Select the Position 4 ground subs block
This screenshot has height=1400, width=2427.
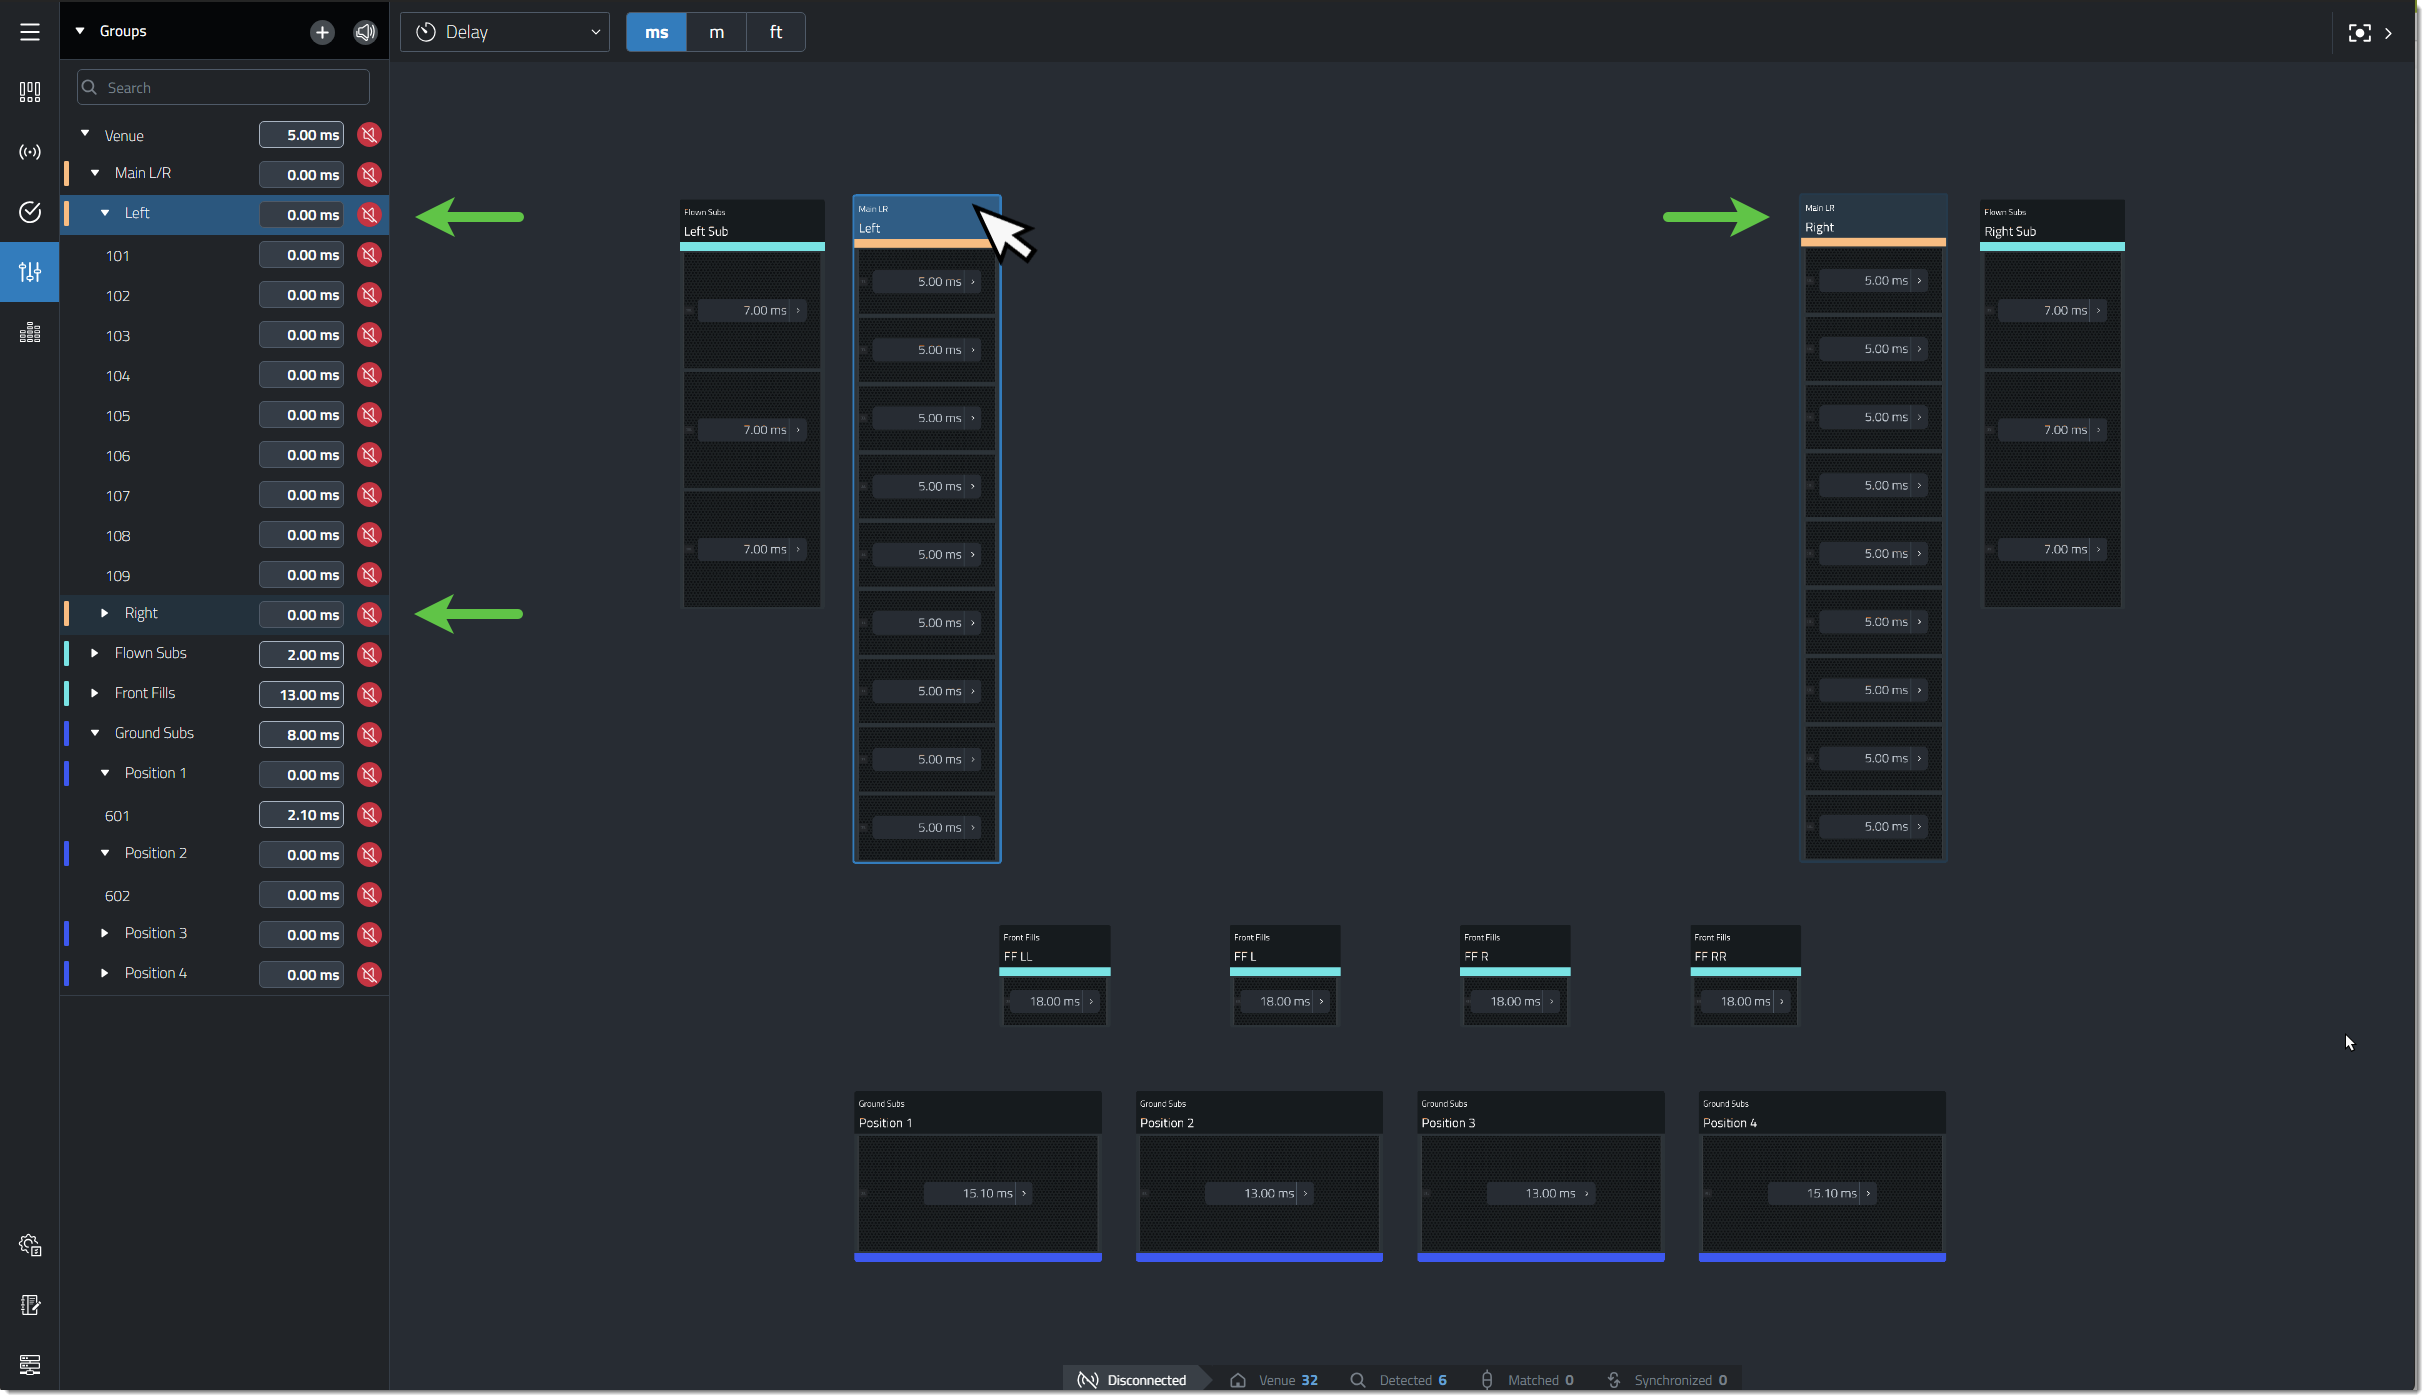[x=1822, y=1176]
